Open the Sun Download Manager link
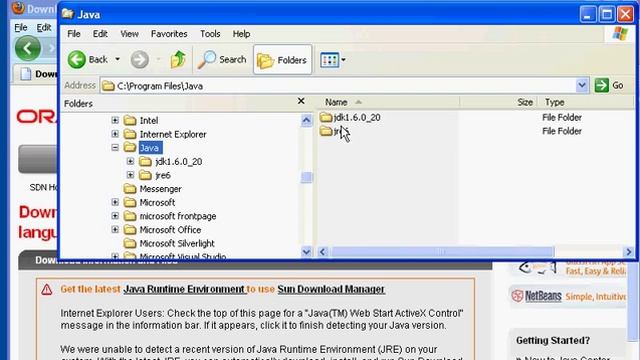This screenshot has height=360, width=640. (331, 289)
